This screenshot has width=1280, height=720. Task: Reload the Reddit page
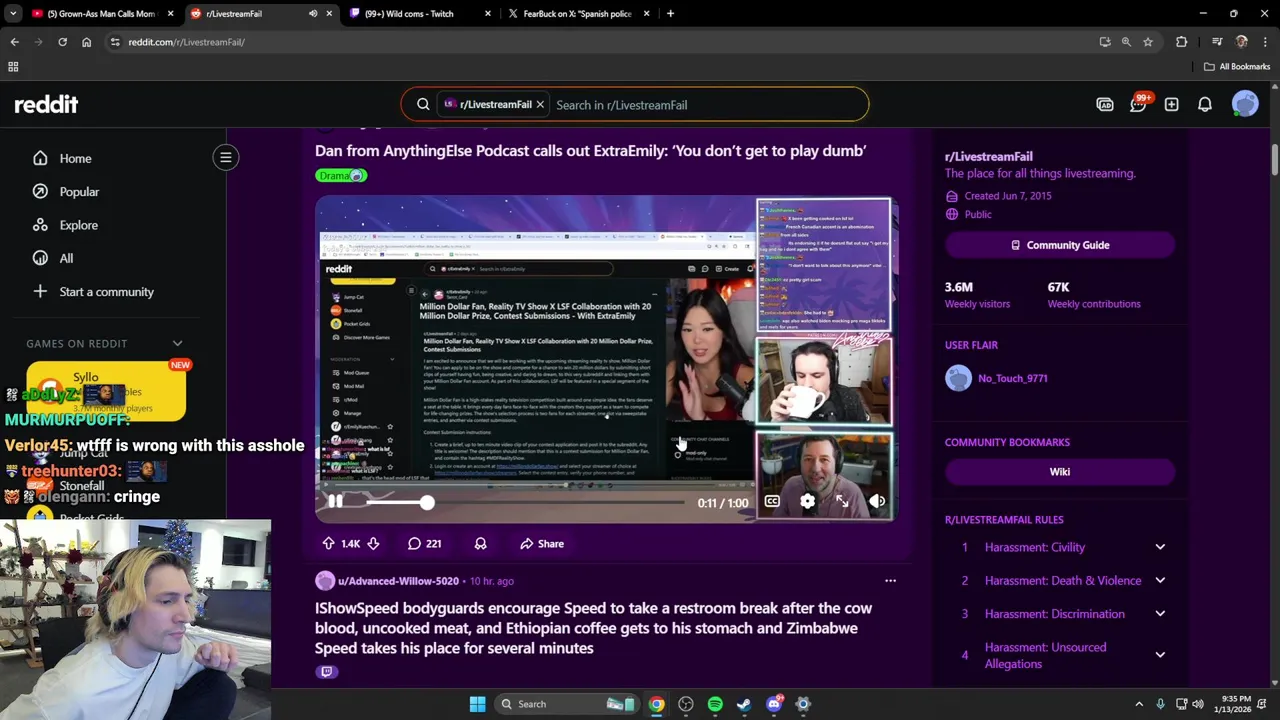point(62,42)
